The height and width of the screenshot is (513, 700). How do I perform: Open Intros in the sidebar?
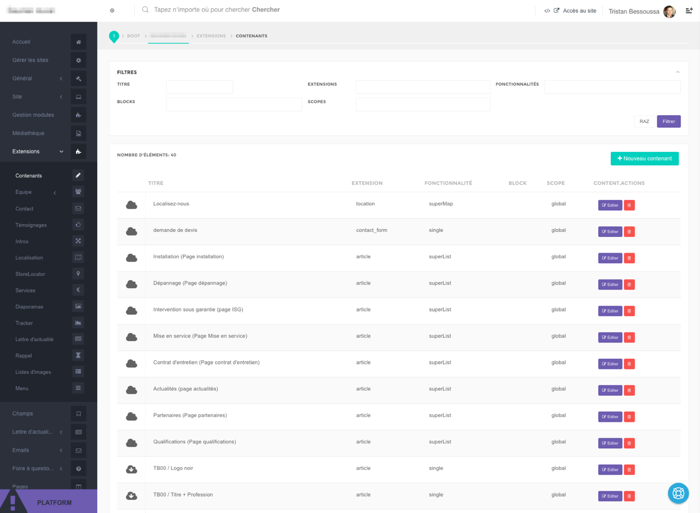(22, 242)
